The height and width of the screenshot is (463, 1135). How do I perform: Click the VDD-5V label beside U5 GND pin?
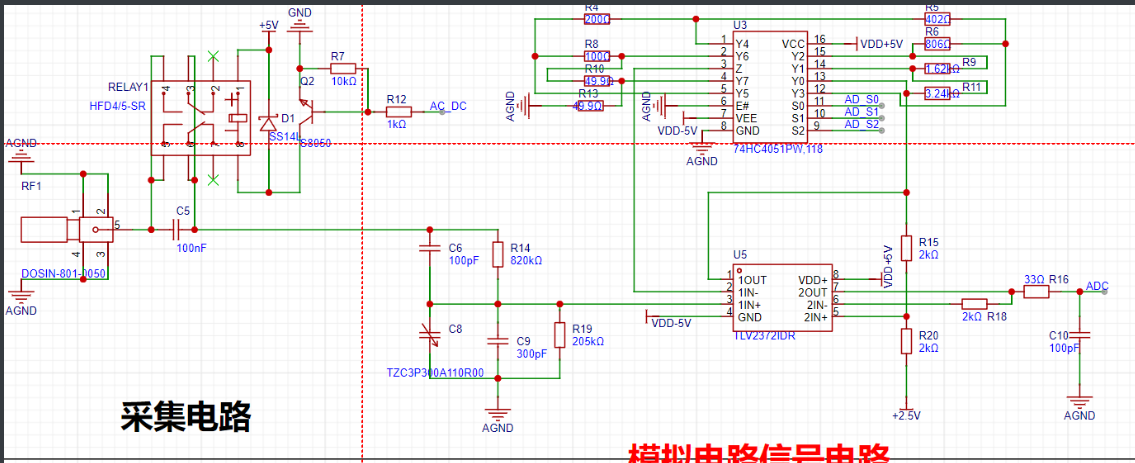pyautogui.click(x=672, y=322)
